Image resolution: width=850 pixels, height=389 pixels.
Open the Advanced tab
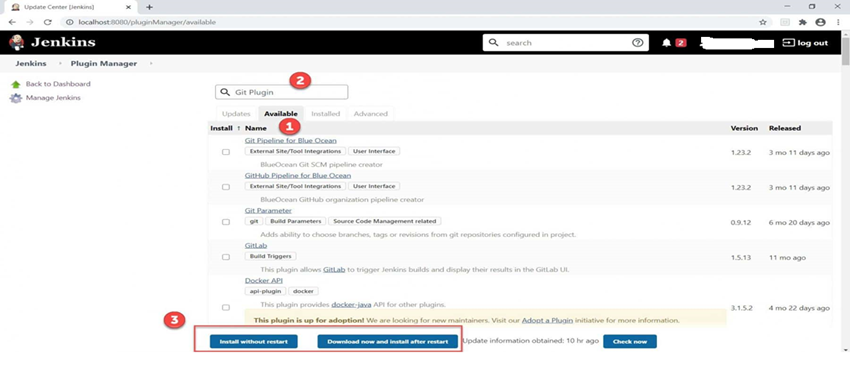371,114
